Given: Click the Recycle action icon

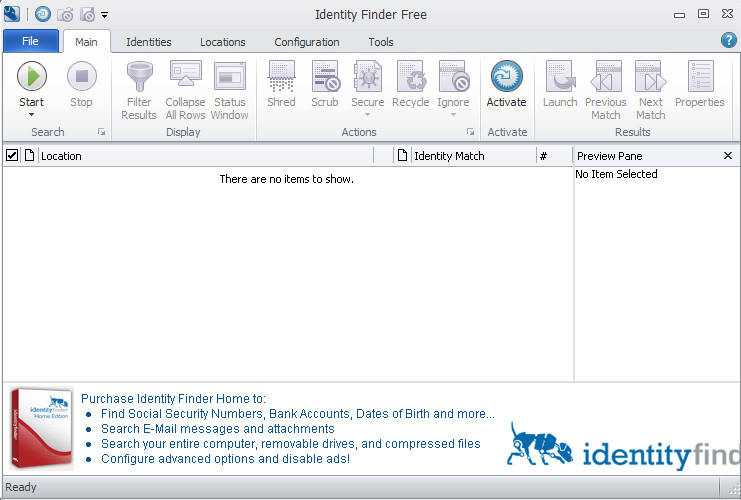Looking at the screenshot, I should point(410,76).
